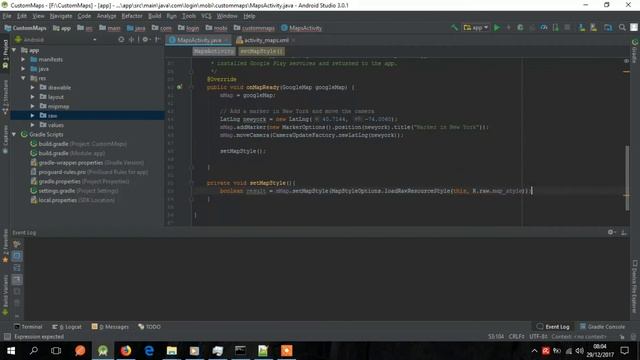640x360 pixels.
Task: Toggle the highlighted Event Log side icon
Action: [17, 256]
